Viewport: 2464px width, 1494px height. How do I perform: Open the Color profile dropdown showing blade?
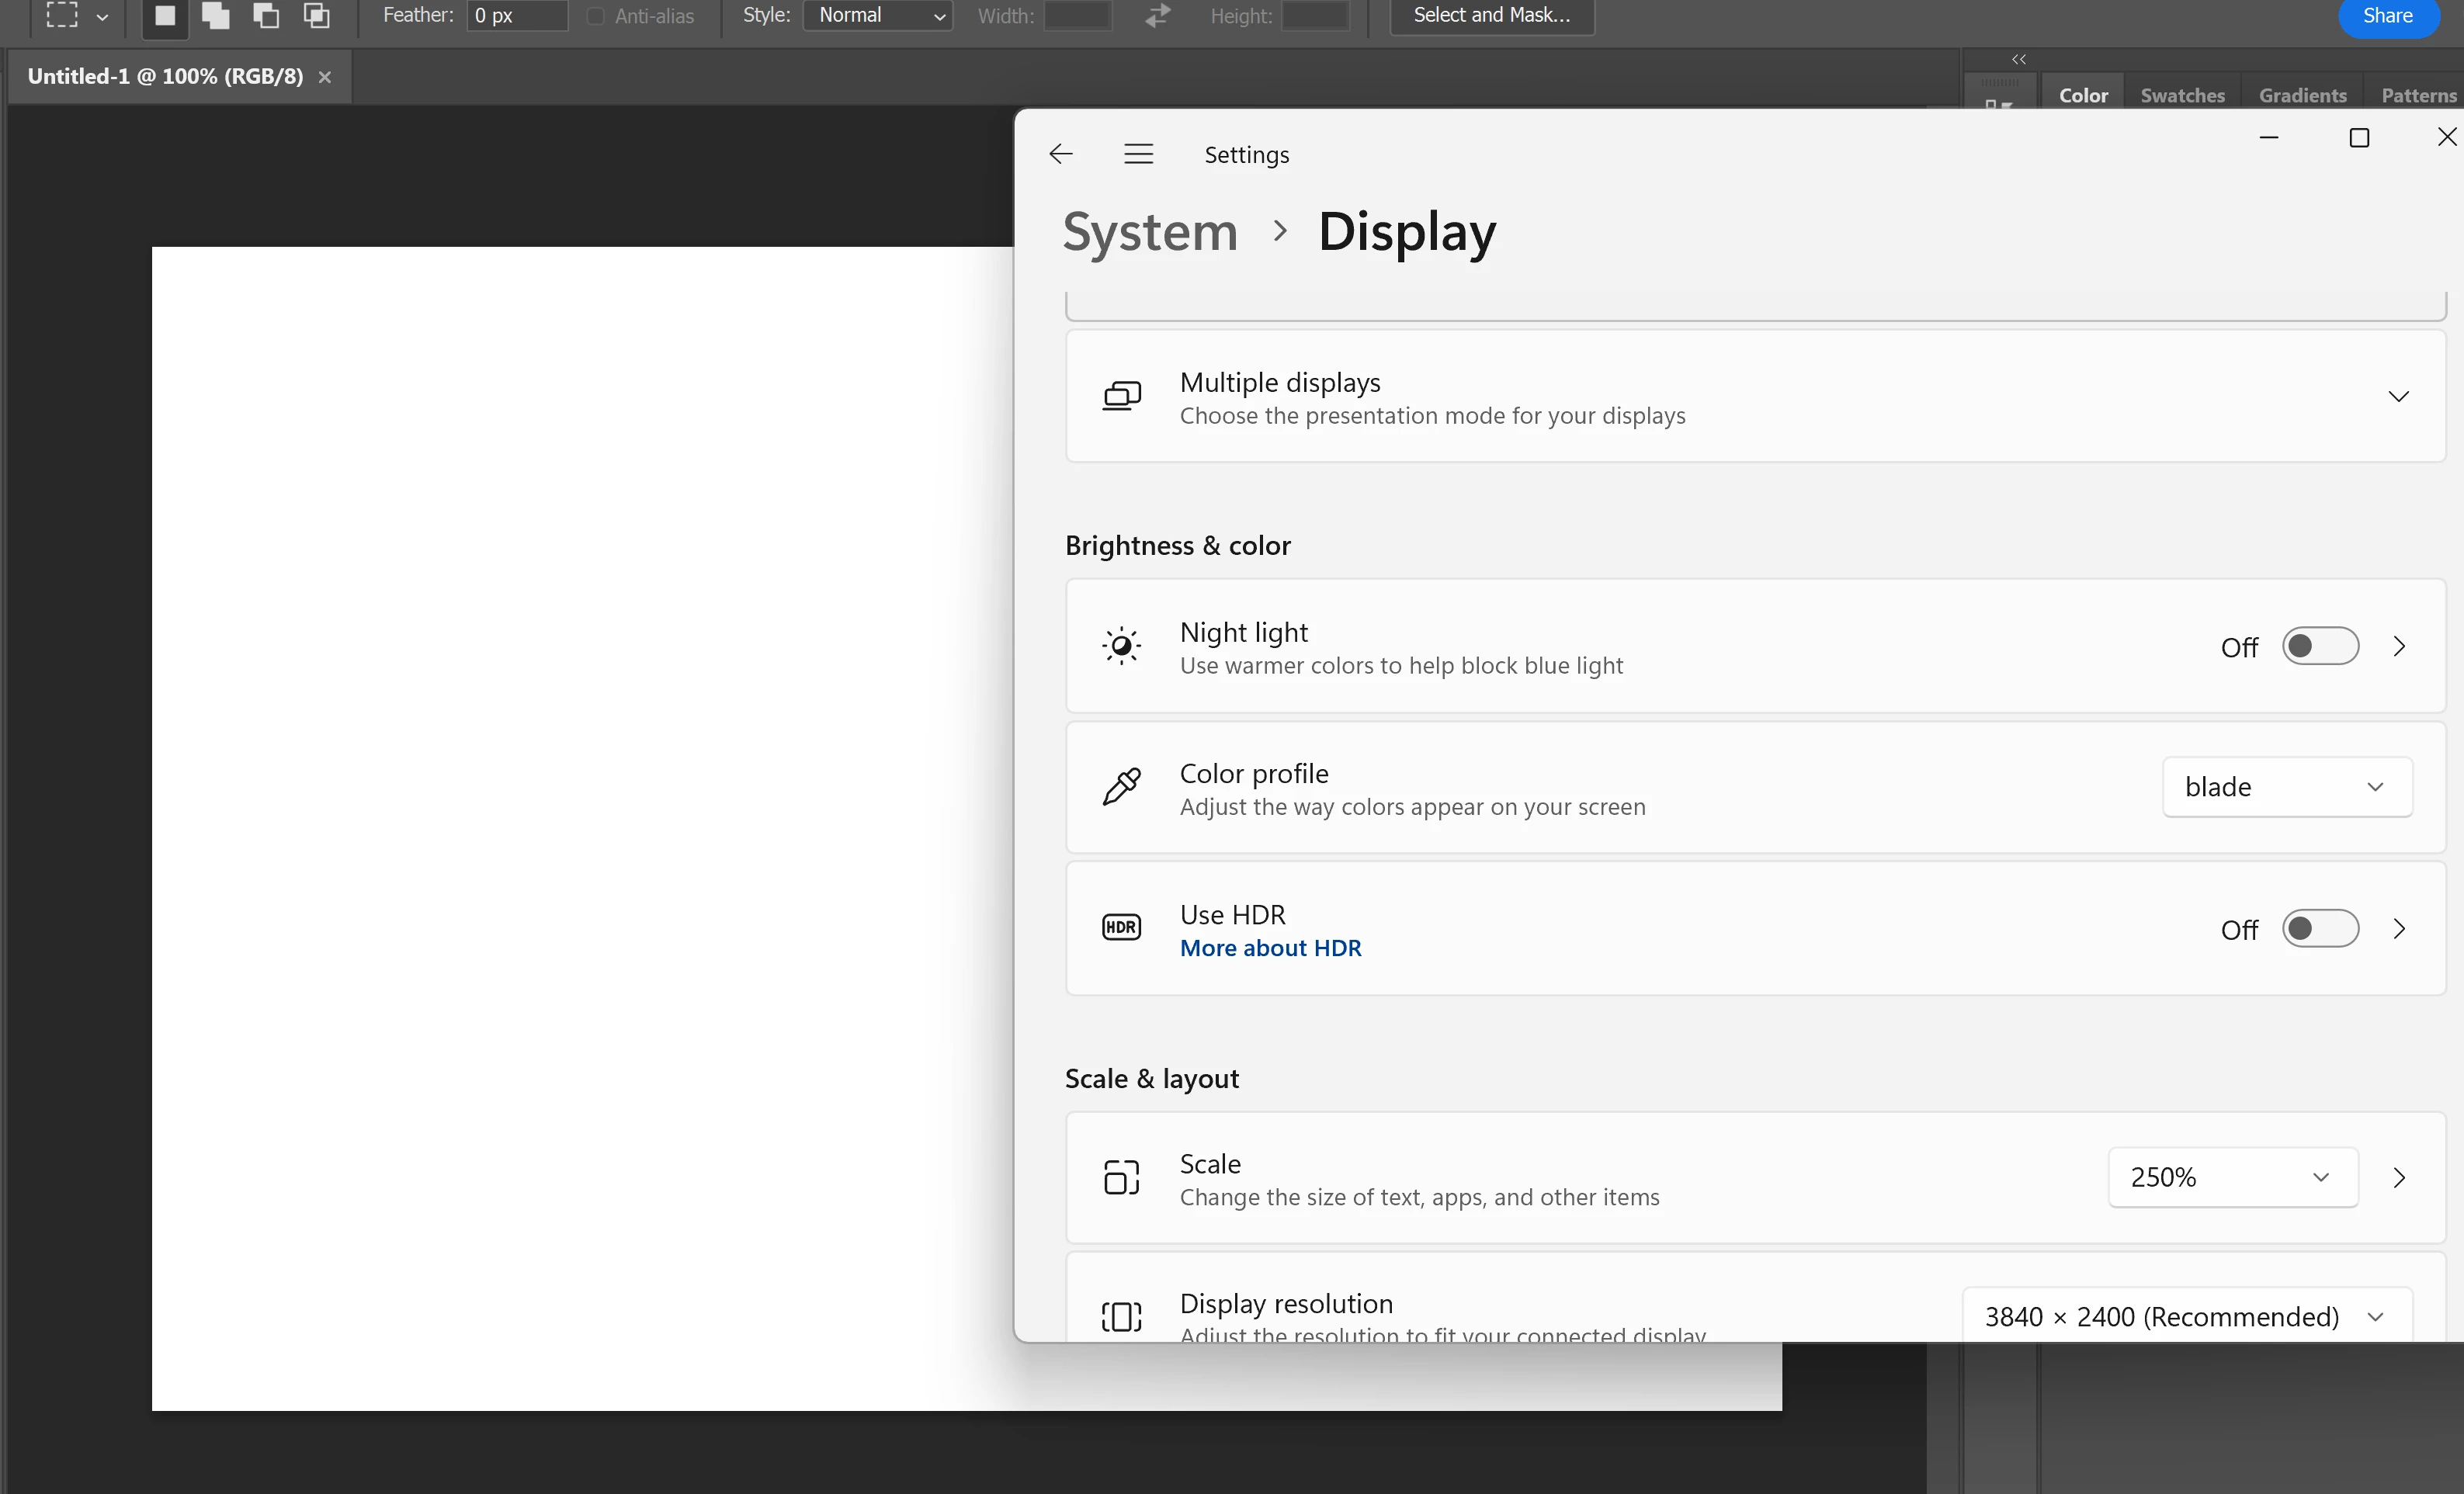point(2286,787)
